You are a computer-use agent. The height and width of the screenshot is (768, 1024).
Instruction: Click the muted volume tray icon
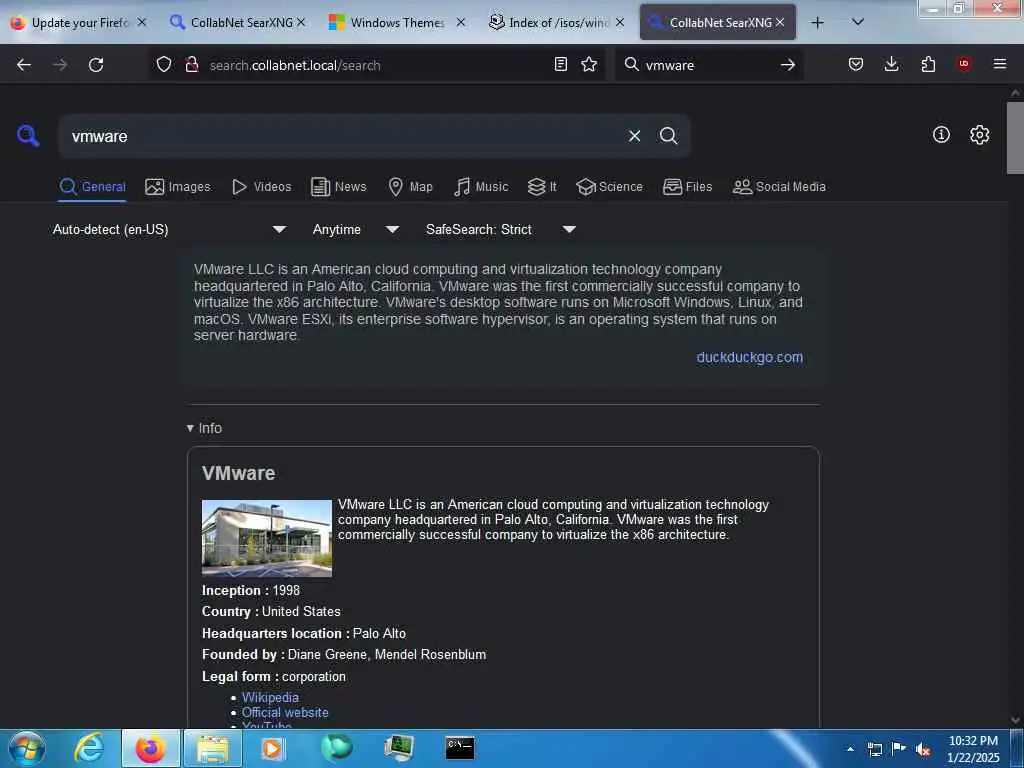923,750
